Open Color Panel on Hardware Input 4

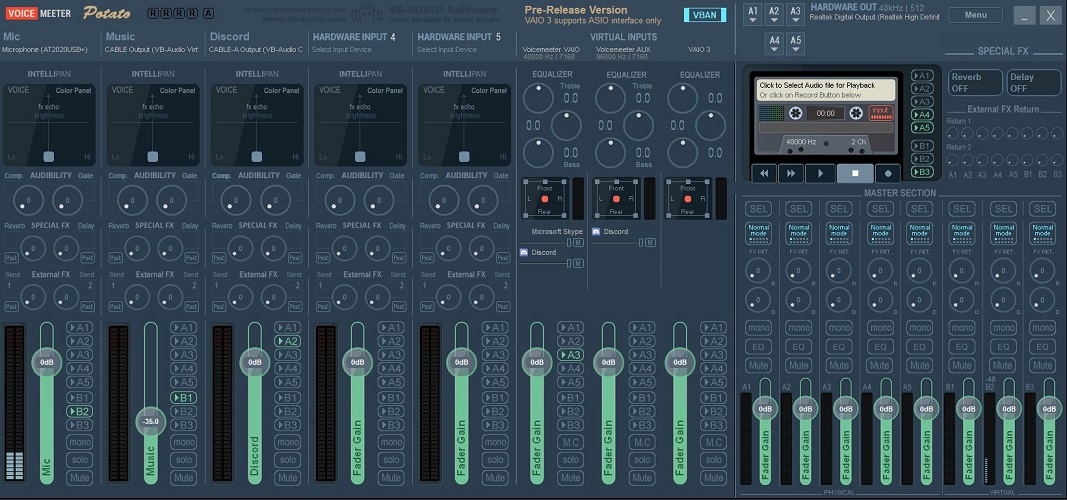tap(384, 90)
